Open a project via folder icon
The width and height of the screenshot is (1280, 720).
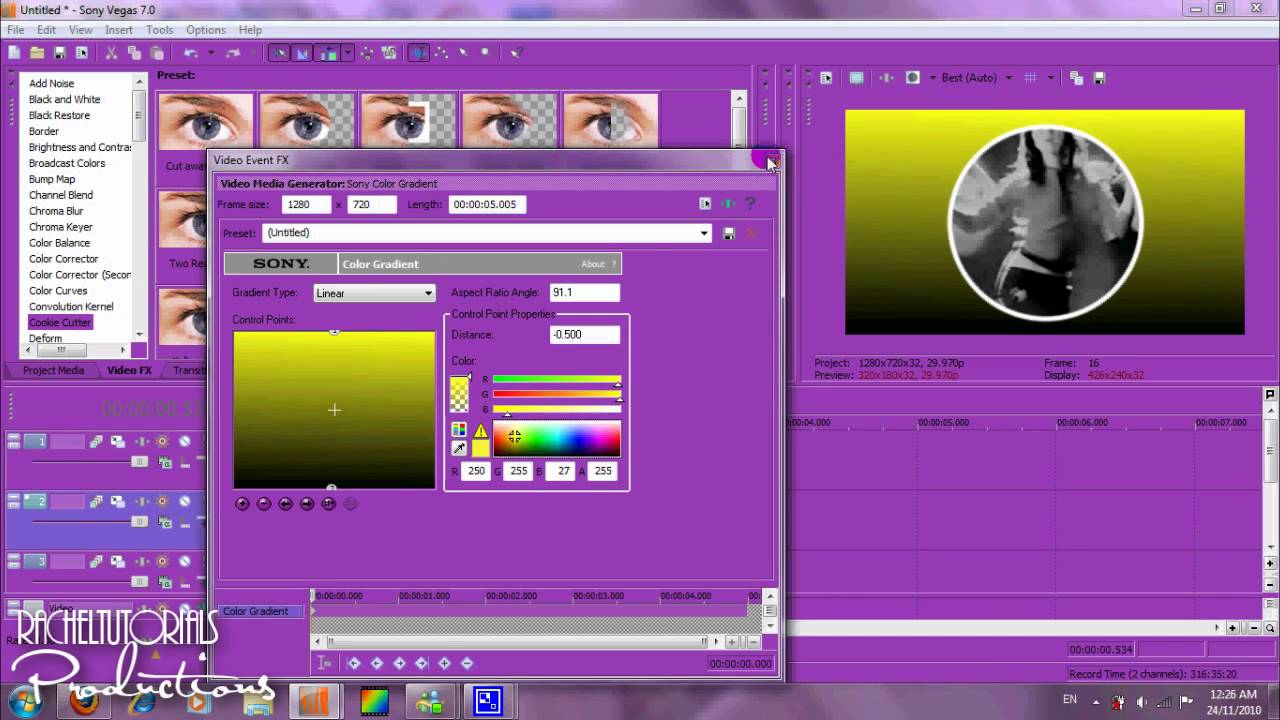(x=37, y=53)
